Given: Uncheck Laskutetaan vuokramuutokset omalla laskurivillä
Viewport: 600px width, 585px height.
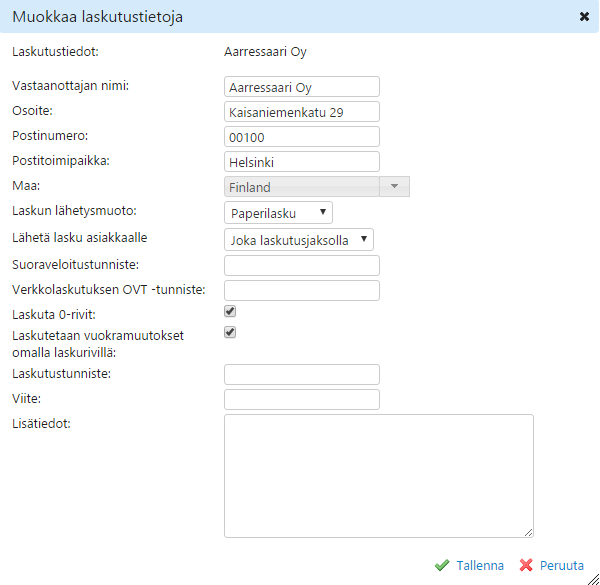Looking at the screenshot, I should pyautogui.click(x=230, y=333).
